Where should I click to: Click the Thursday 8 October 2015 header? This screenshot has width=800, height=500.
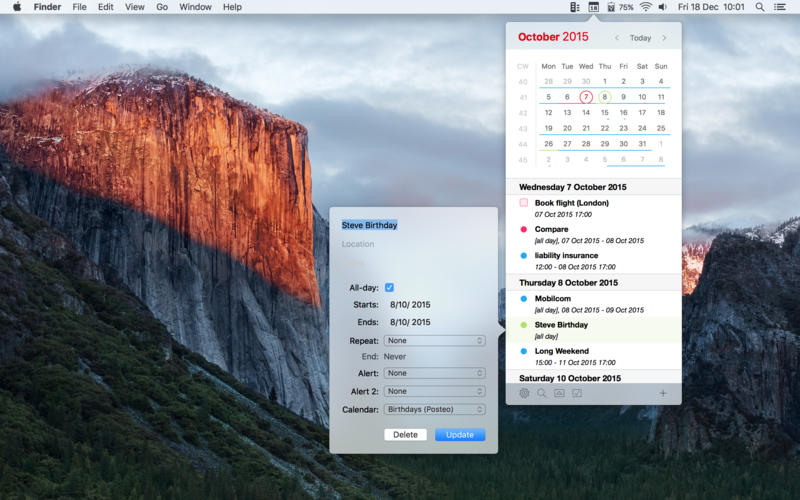click(593, 283)
